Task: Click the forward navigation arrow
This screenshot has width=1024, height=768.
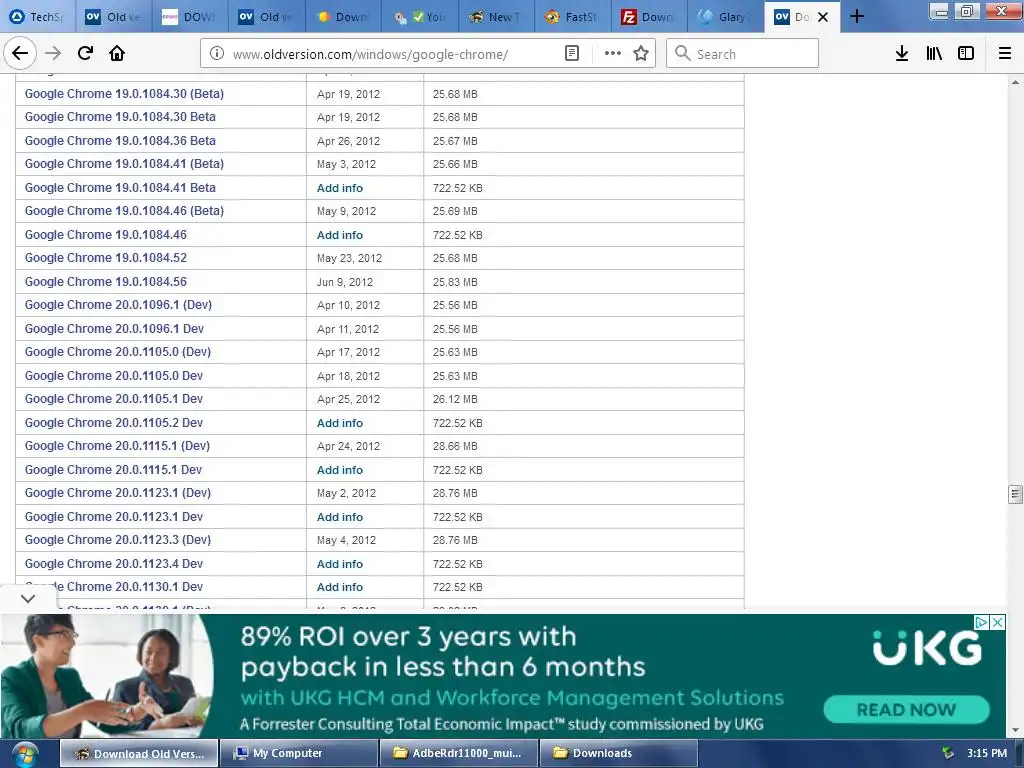Action: point(53,53)
